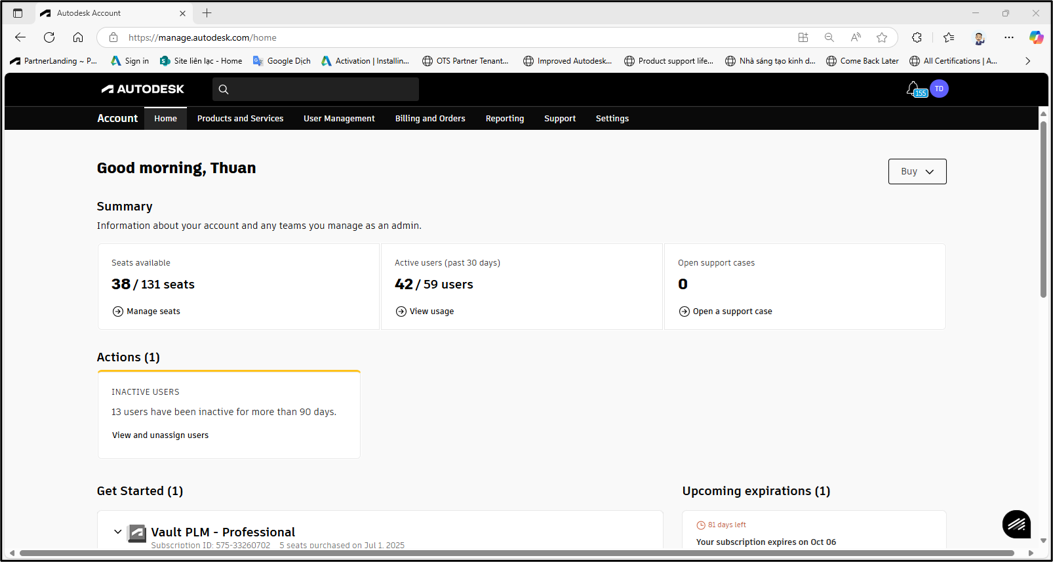The height and width of the screenshot is (562, 1053).
Task: Open the Copilot sidebar icon
Action: 1036,38
